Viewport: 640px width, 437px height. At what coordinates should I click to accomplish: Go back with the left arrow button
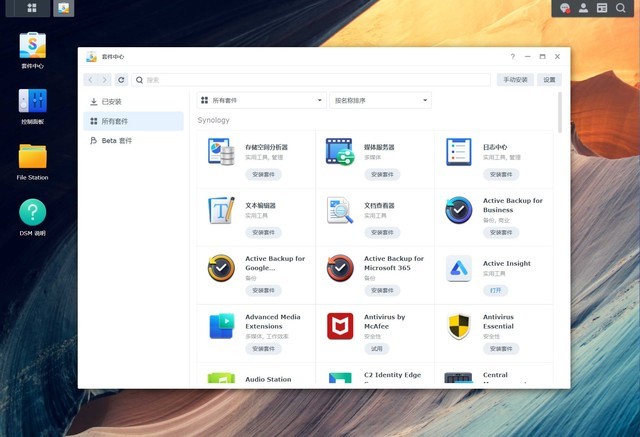coord(90,80)
